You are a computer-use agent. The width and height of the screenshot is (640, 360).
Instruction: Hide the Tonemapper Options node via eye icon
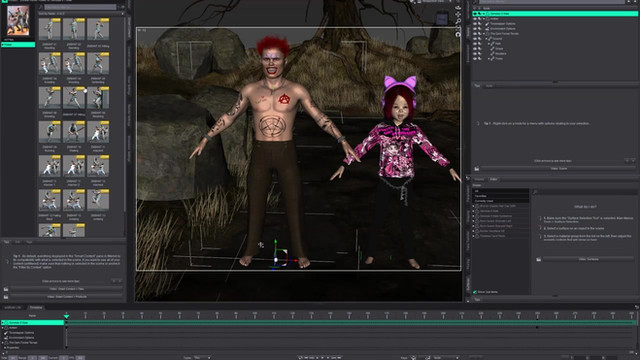(475, 24)
